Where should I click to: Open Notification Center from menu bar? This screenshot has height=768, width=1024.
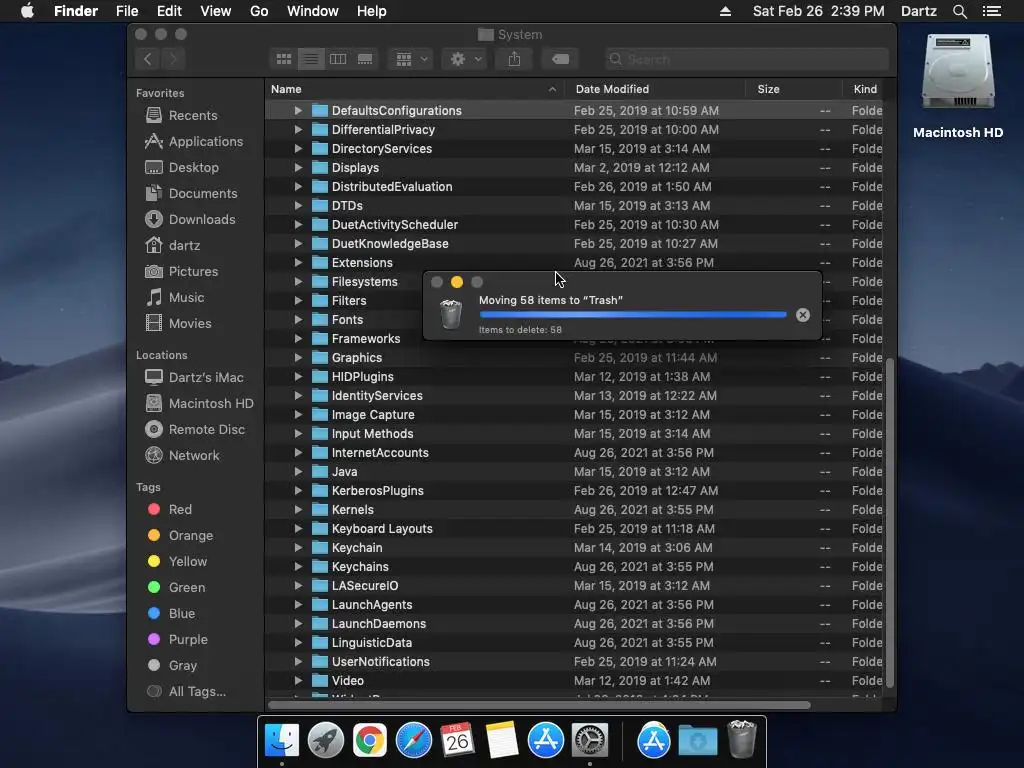992,11
